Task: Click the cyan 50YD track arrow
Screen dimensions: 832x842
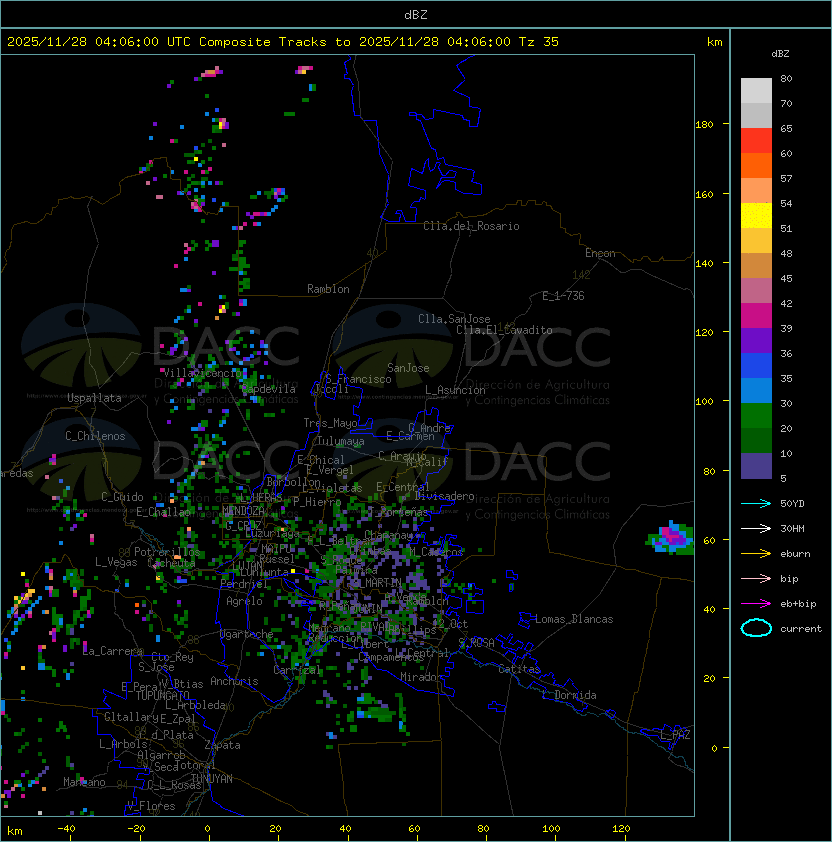Action: [756, 504]
